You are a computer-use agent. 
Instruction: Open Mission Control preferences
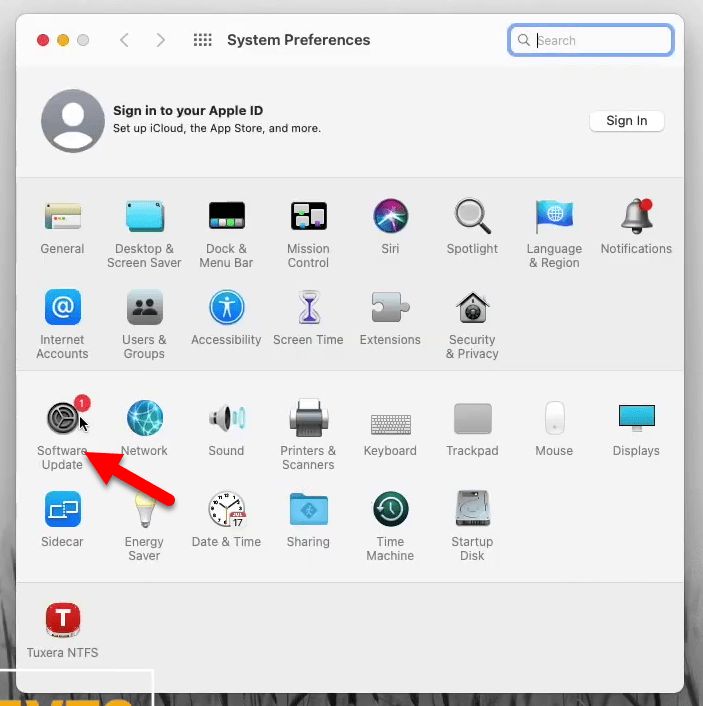(308, 216)
